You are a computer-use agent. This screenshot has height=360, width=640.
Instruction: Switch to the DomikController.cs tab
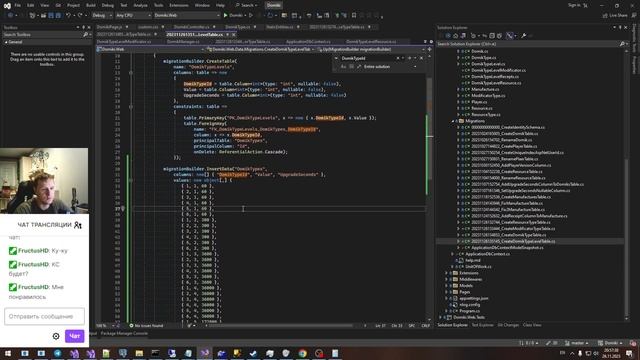point(191,27)
